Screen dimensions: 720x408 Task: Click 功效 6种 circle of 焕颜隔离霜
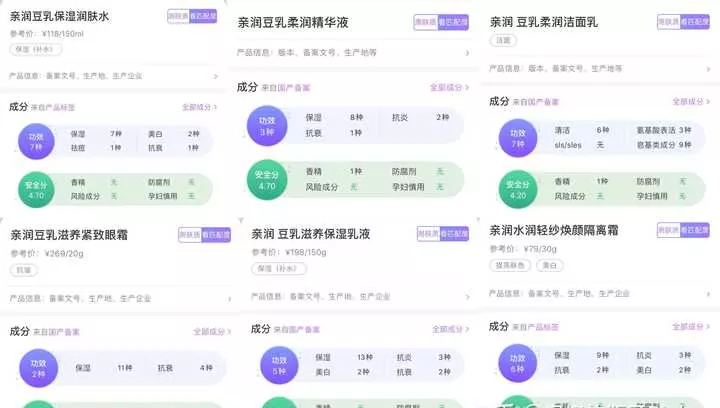point(518,363)
